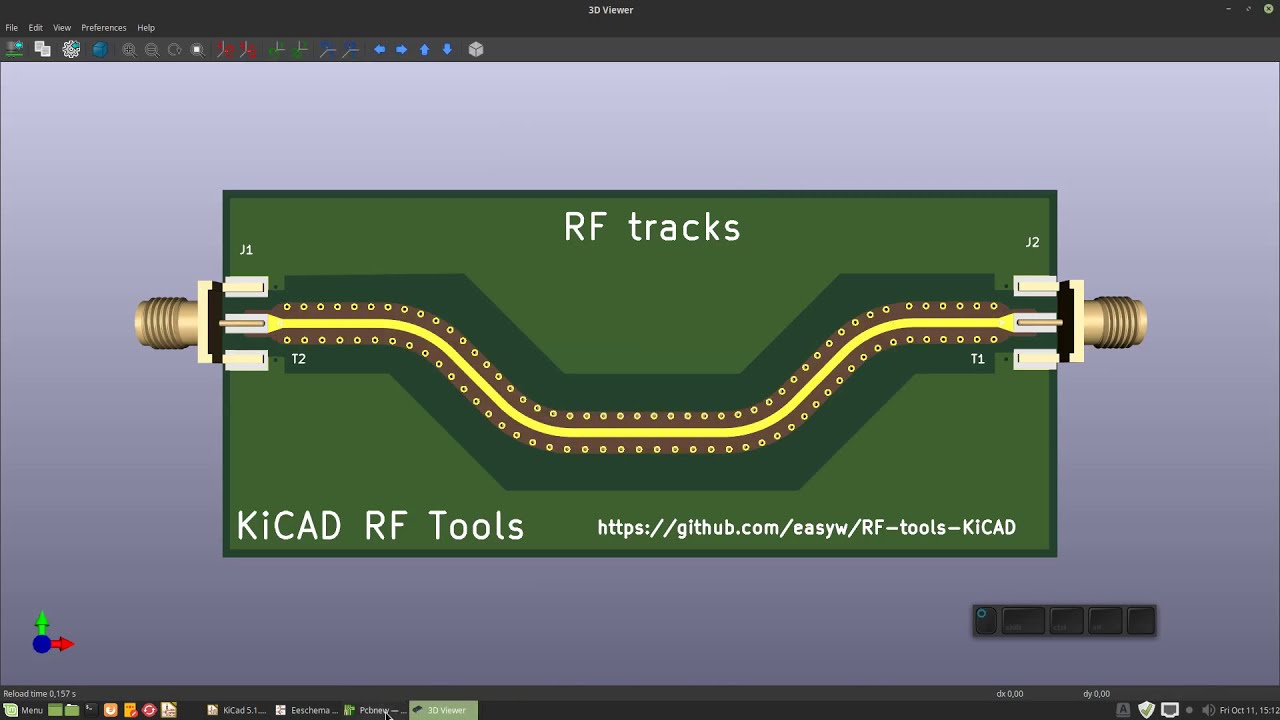Open the file manager folder icon
The width and height of the screenshot is (1280, 720).
point(72,710)
